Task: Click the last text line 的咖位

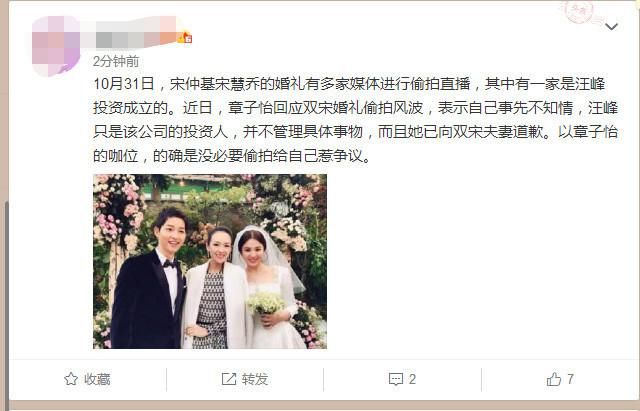Action: tap(232, 156)
